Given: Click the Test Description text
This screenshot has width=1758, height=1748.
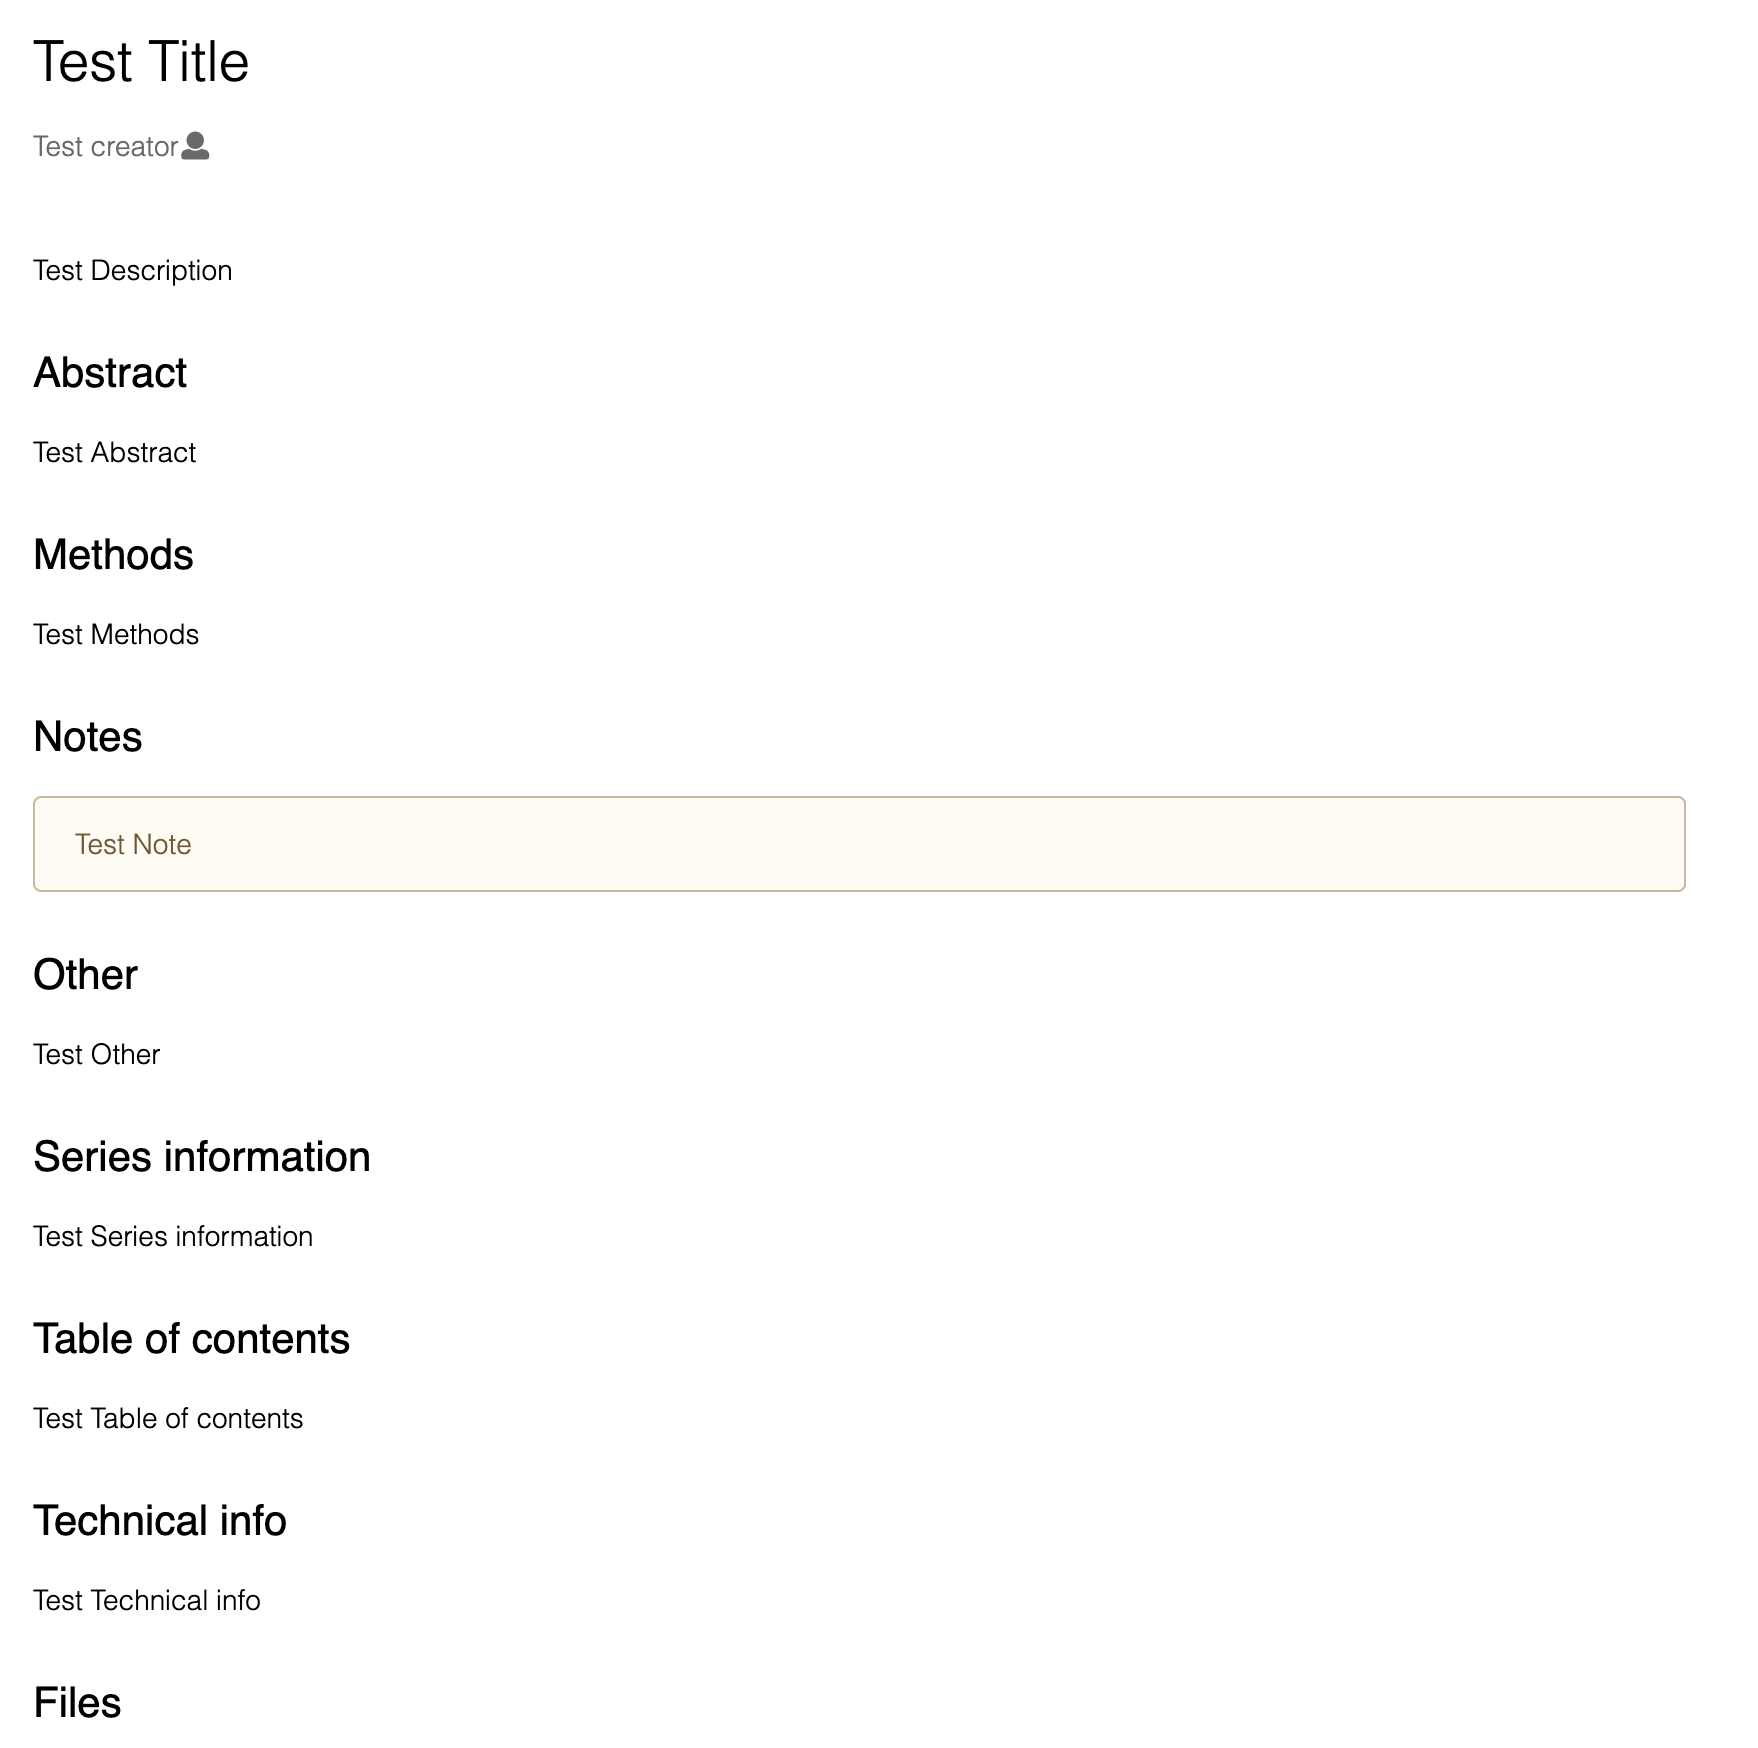Looking at the screenshot, I should pos(132,271).
